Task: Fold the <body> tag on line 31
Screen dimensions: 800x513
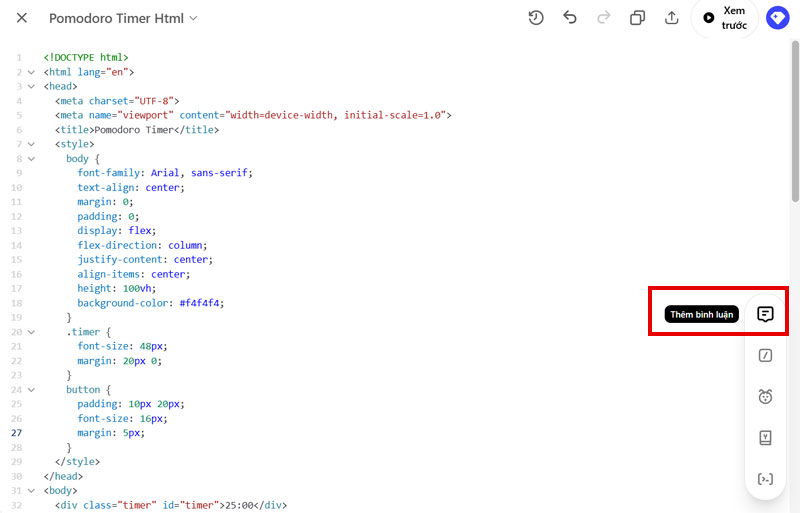Action: coord(31,491)
